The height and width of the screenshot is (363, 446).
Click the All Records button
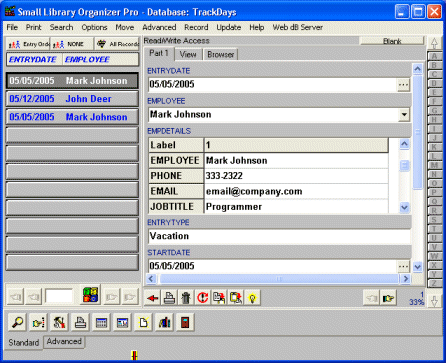click(x=117, y=44)
